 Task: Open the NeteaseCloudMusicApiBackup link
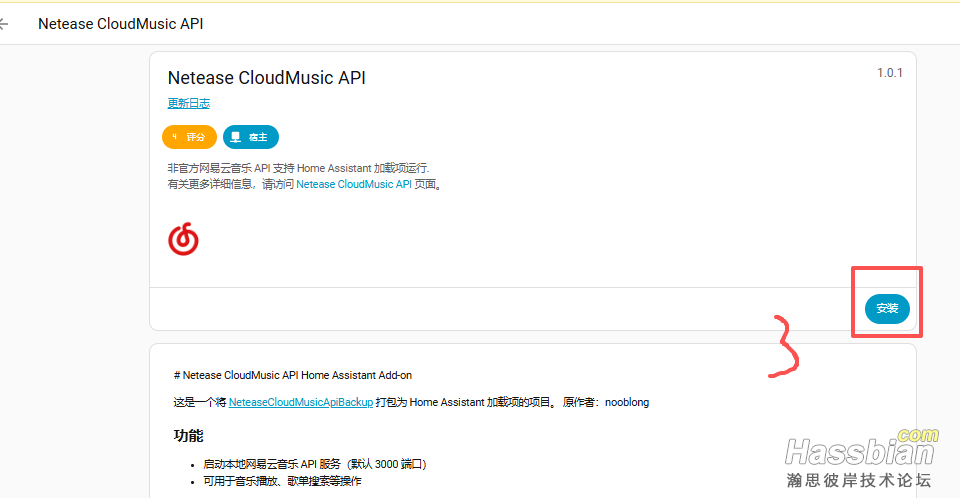(x=301, y=402)
